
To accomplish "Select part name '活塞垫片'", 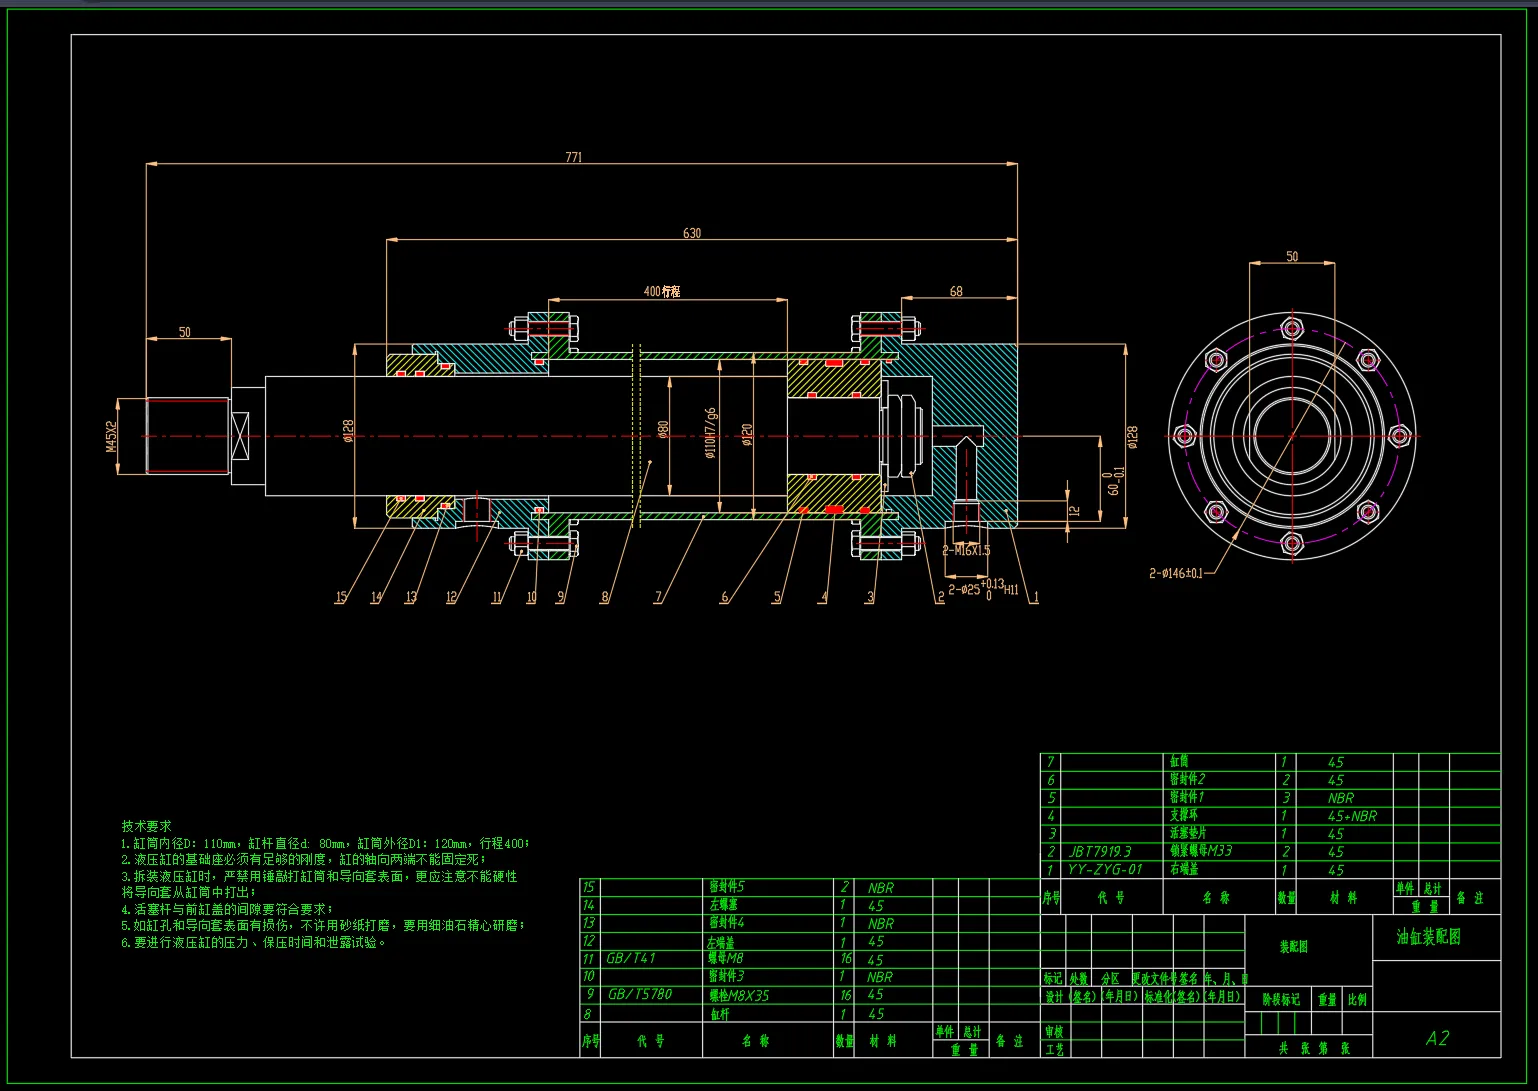I will pyautogui.click(x=1188, y=833).
